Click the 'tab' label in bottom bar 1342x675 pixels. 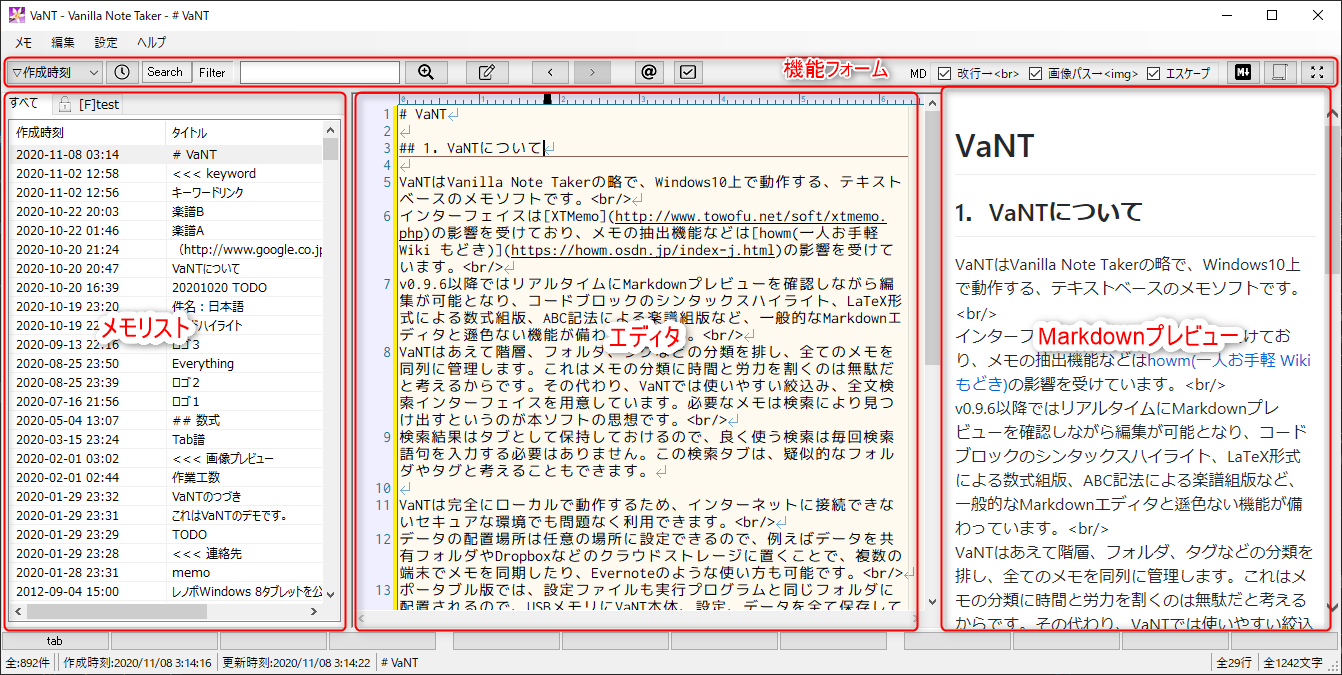(x=54, y=640)
